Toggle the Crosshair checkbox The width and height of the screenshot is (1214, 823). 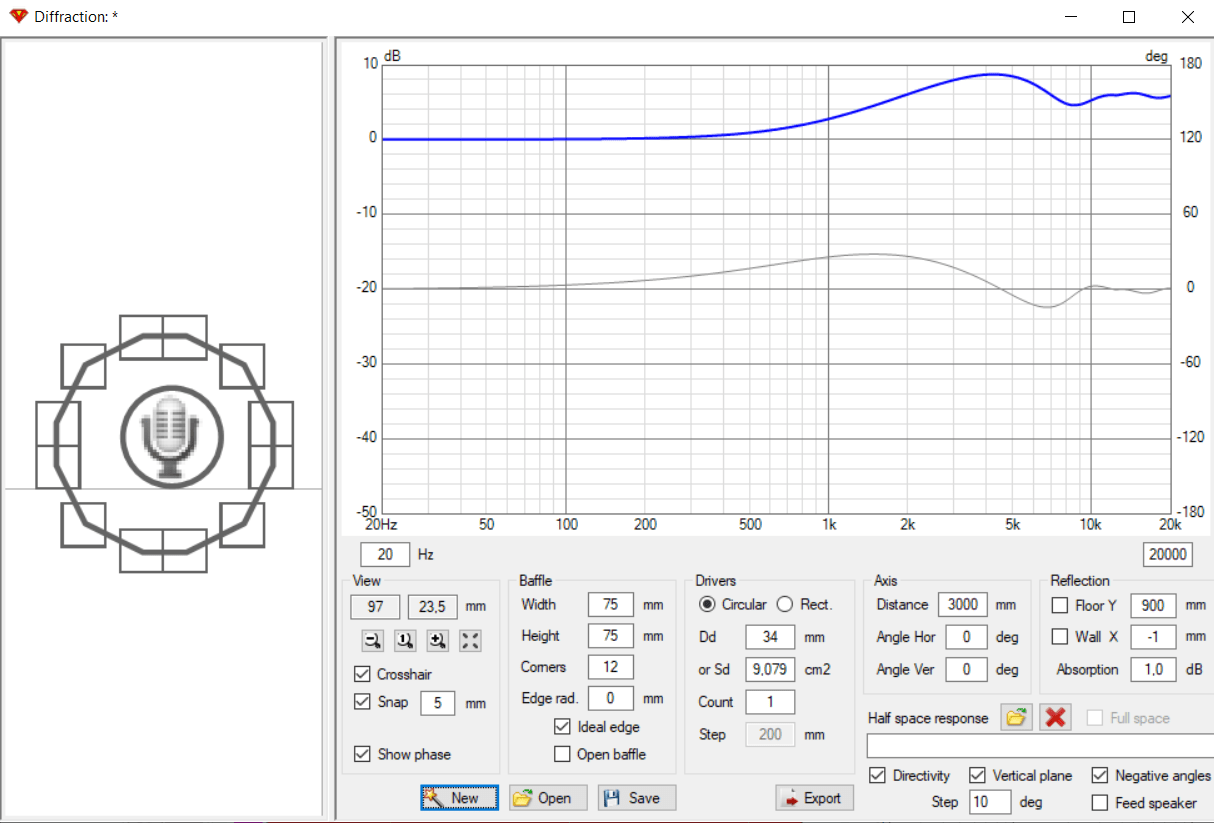pyautogui.click(x=362, y=674)
